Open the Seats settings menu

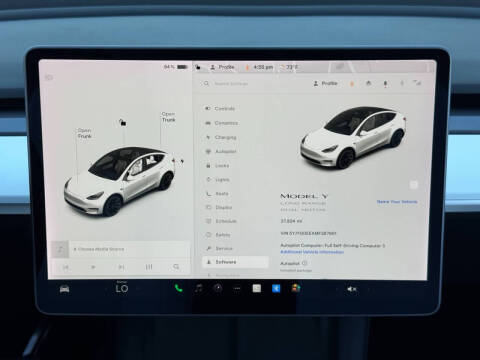pos(217,194)
